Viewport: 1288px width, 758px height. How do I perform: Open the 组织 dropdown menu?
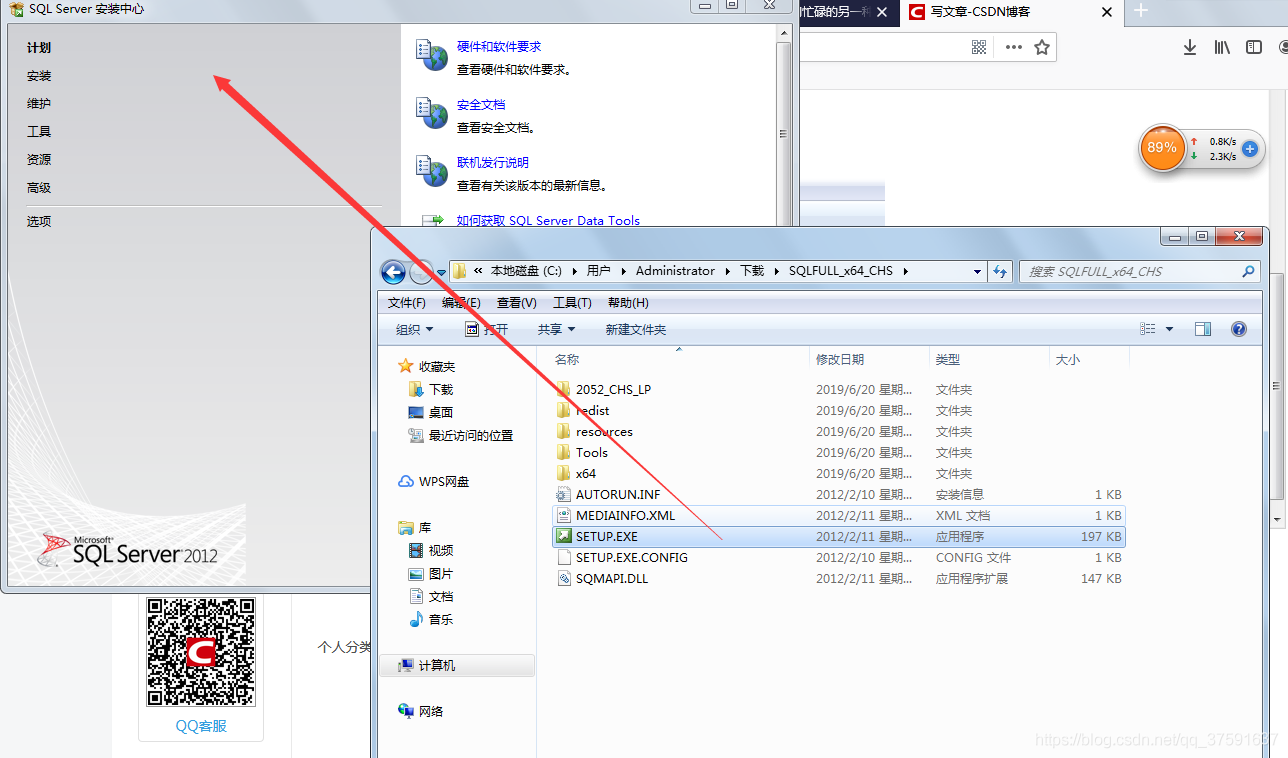(x=412, y=328)
